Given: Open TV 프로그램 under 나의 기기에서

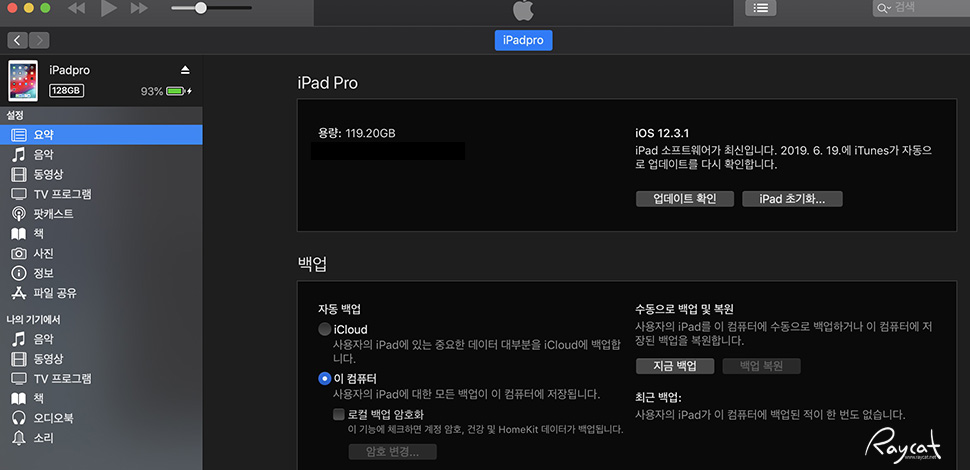Looking at the screenshot, I should [101, 378].
